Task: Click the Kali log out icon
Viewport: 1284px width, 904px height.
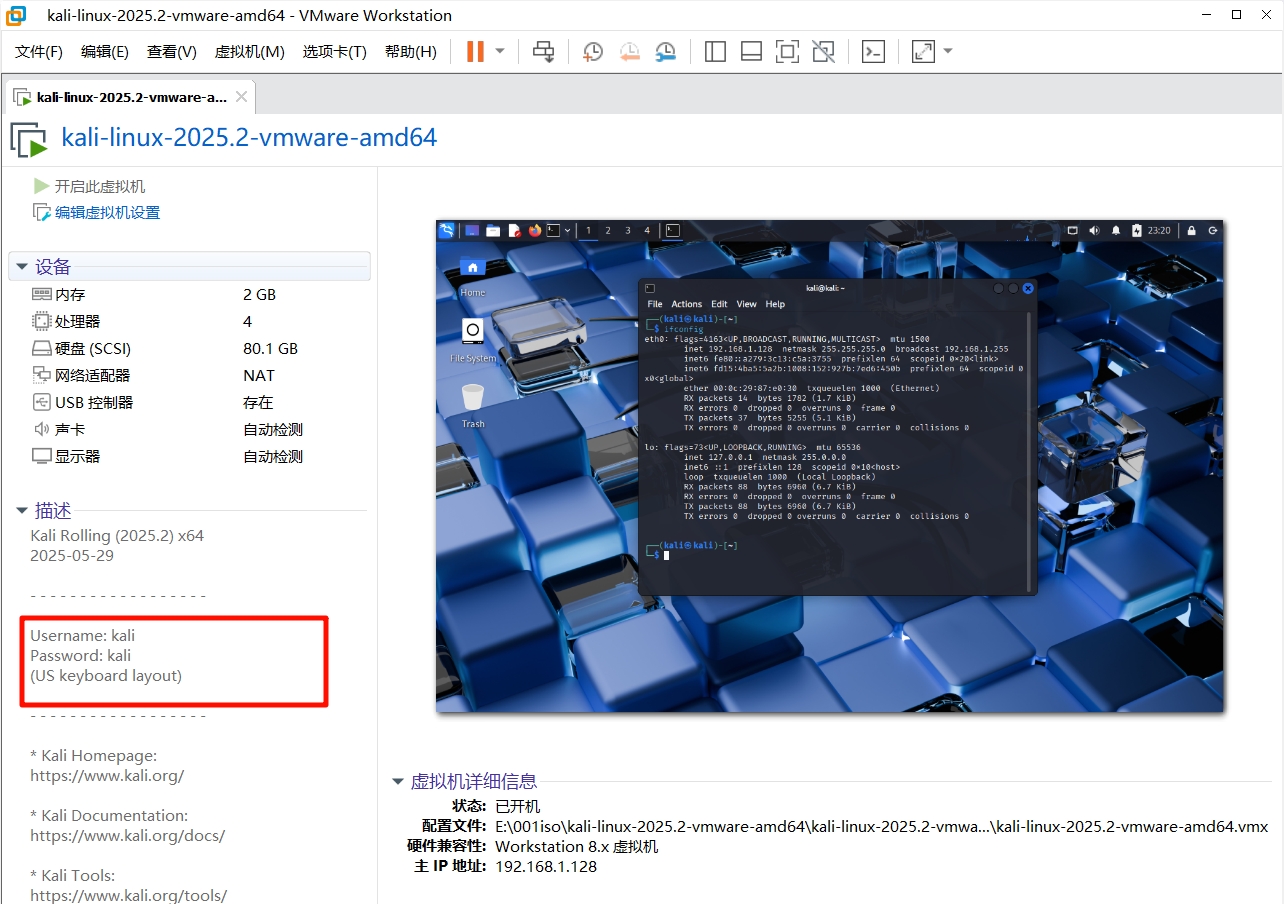Action: (1213, 230)
